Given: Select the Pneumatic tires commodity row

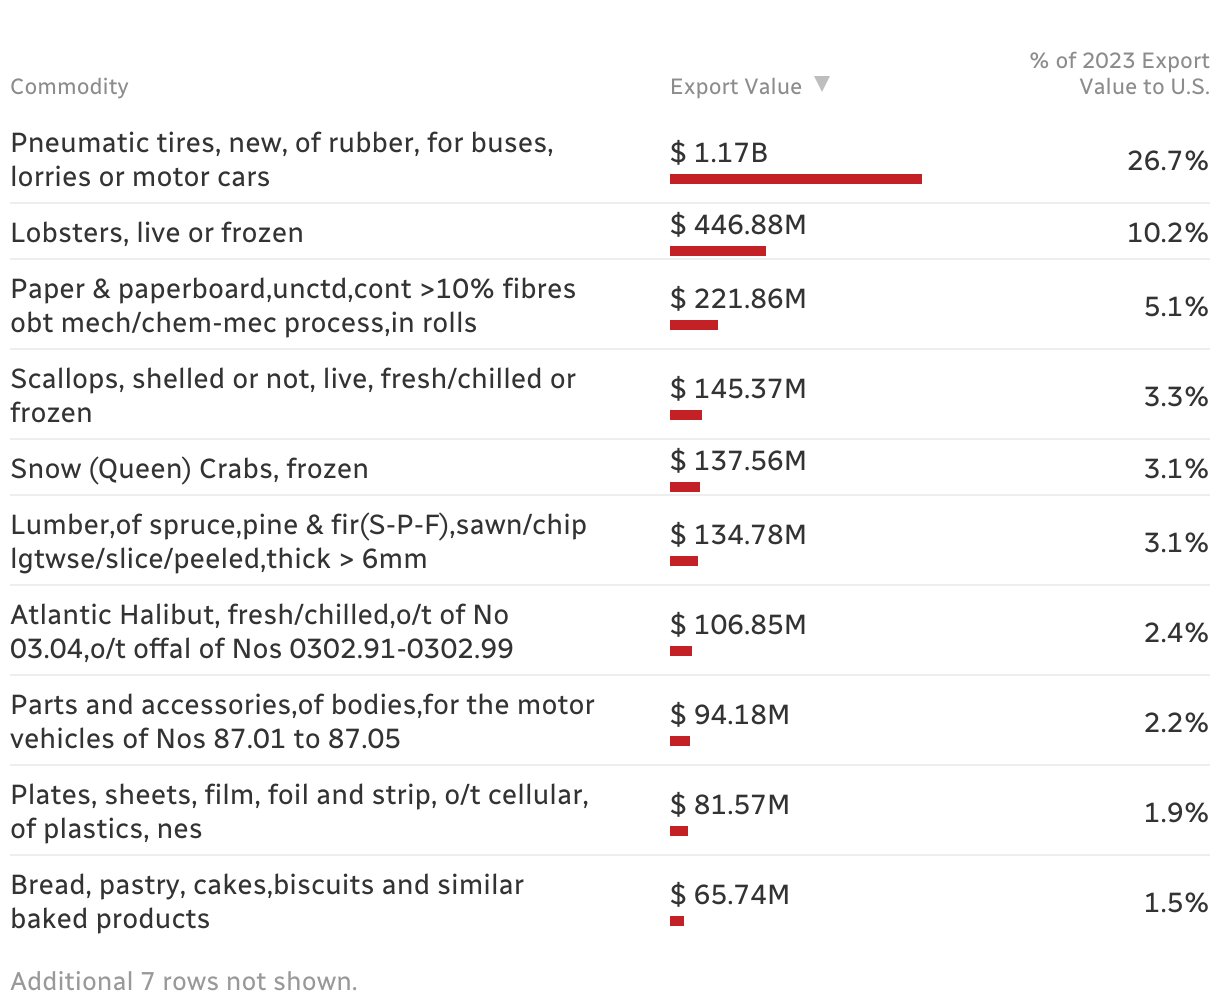Looking at the screenshot, I should tap(281, 160).
